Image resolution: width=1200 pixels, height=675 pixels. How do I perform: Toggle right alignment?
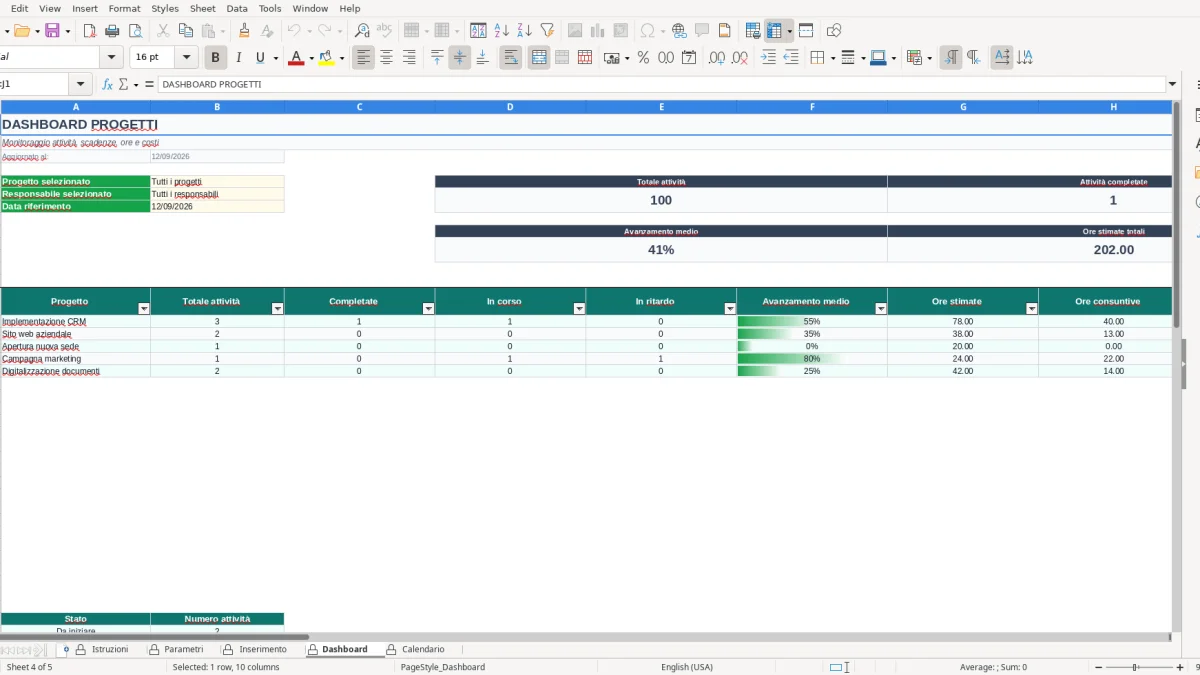409,58
